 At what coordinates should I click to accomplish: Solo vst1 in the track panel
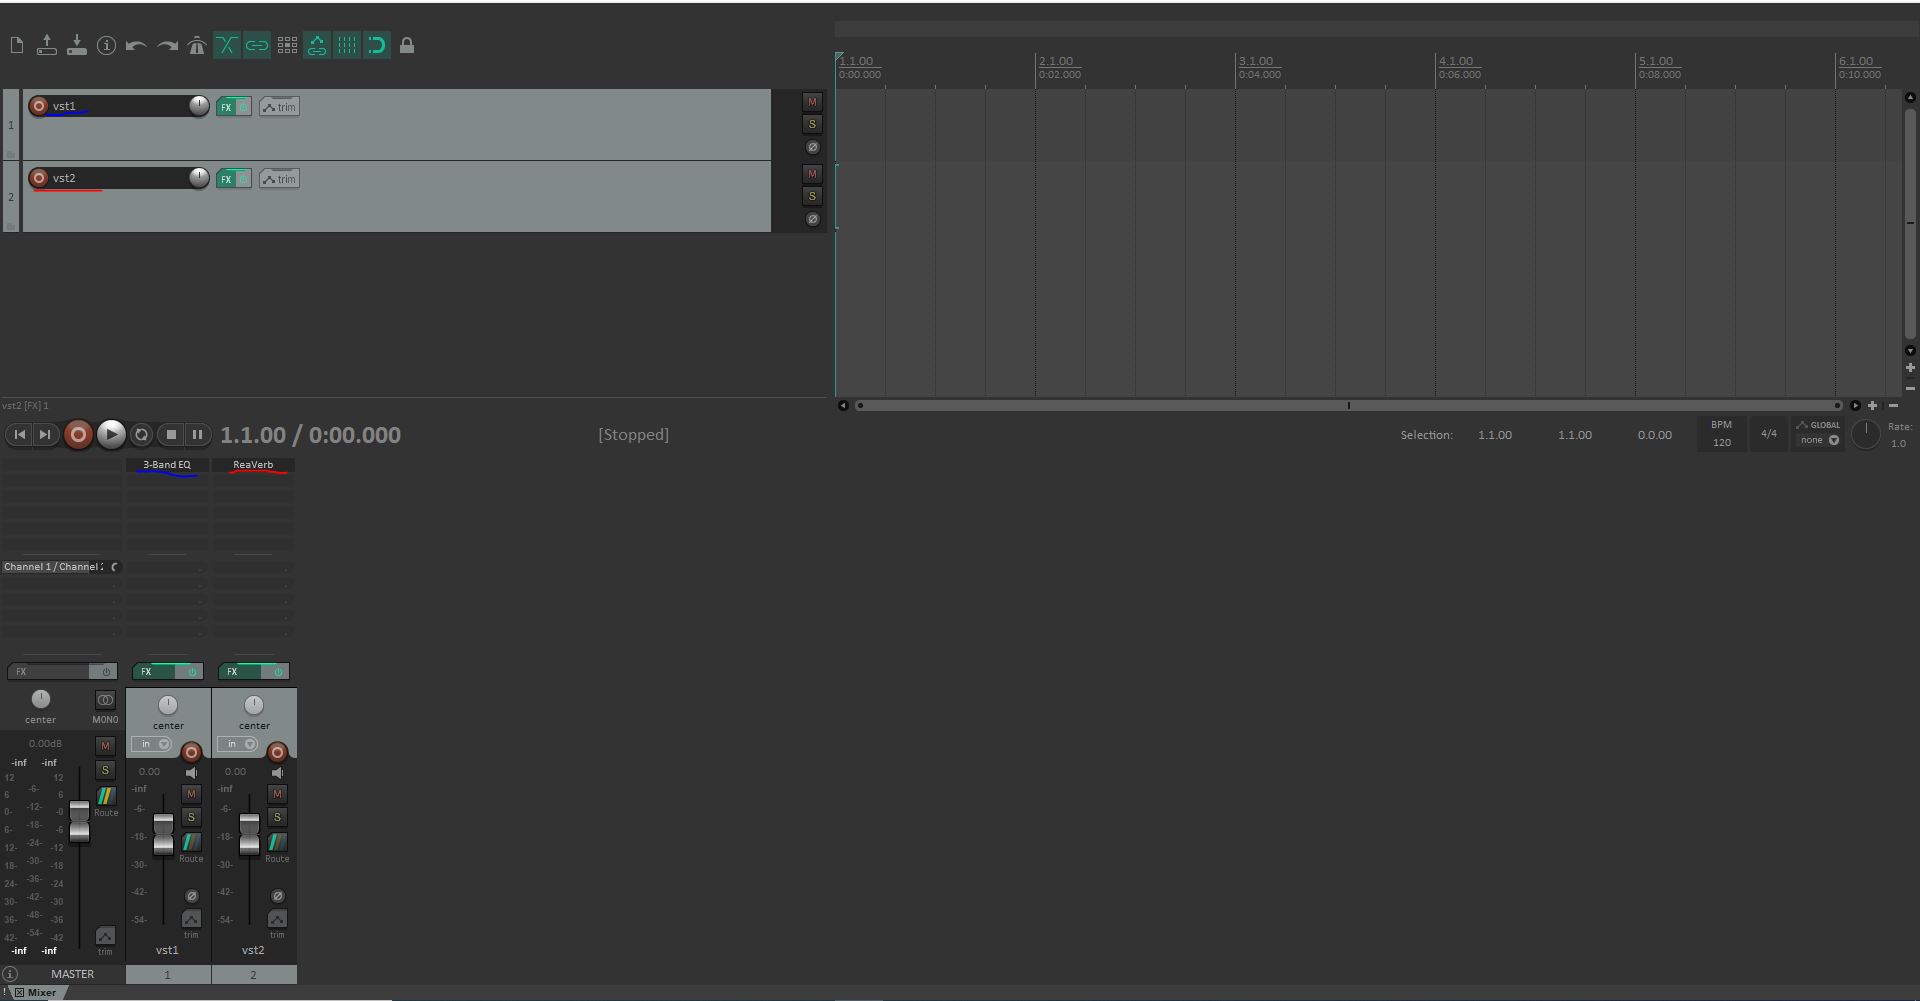(812, 124)
